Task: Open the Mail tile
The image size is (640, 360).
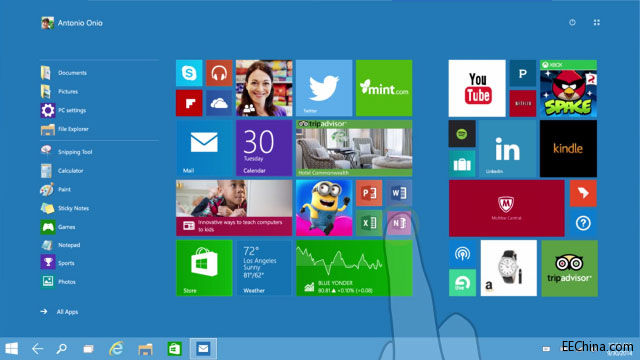Action: click(204, 148)
